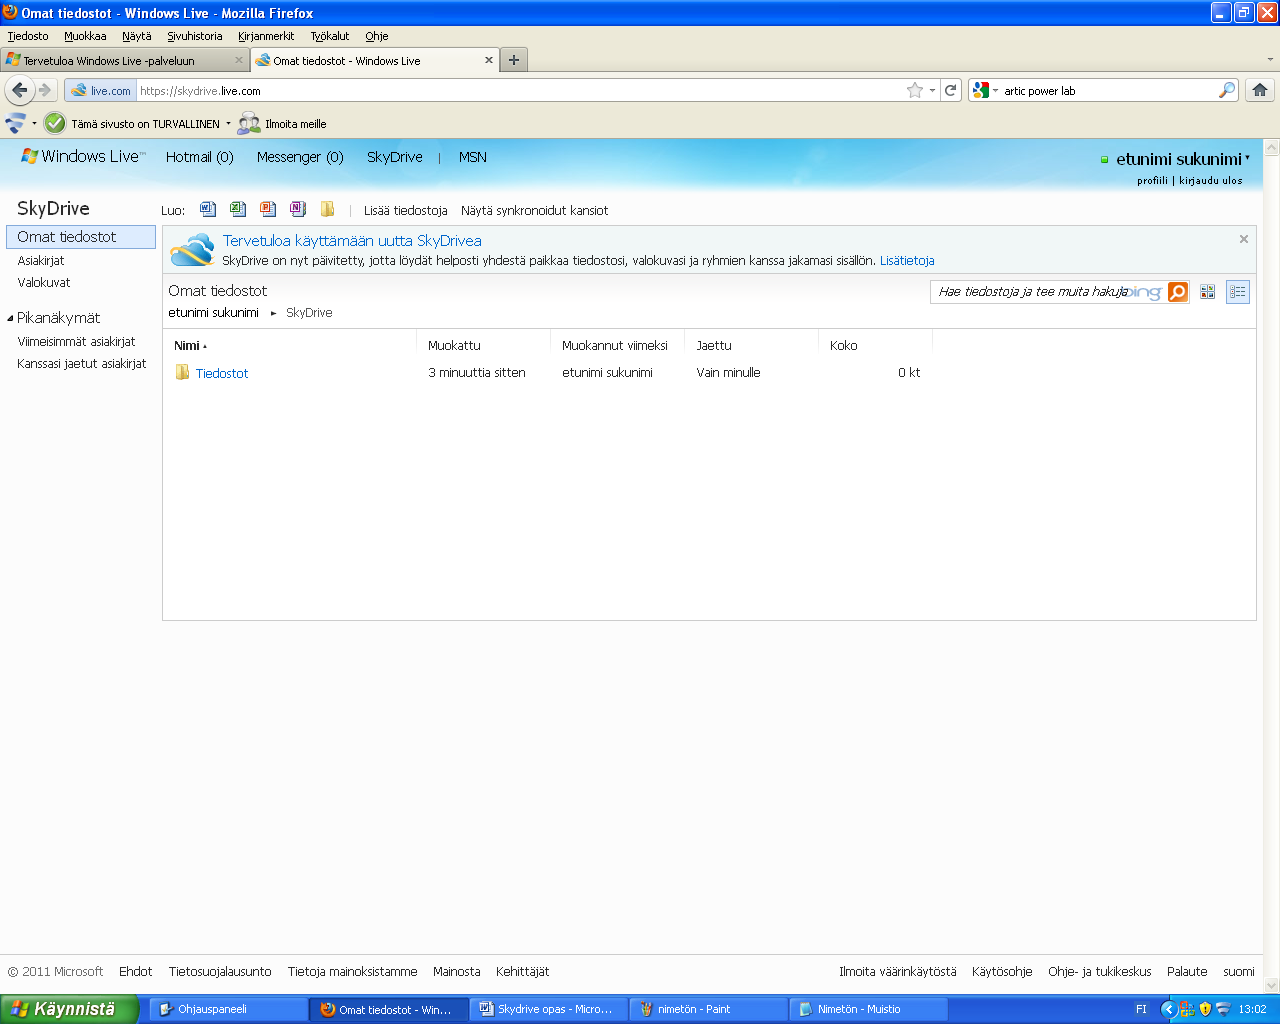Image resolution: width=1280 pixels, height=1024 pixels.
Task: Create a new folder from Luo toolbar
Action: 327,209
